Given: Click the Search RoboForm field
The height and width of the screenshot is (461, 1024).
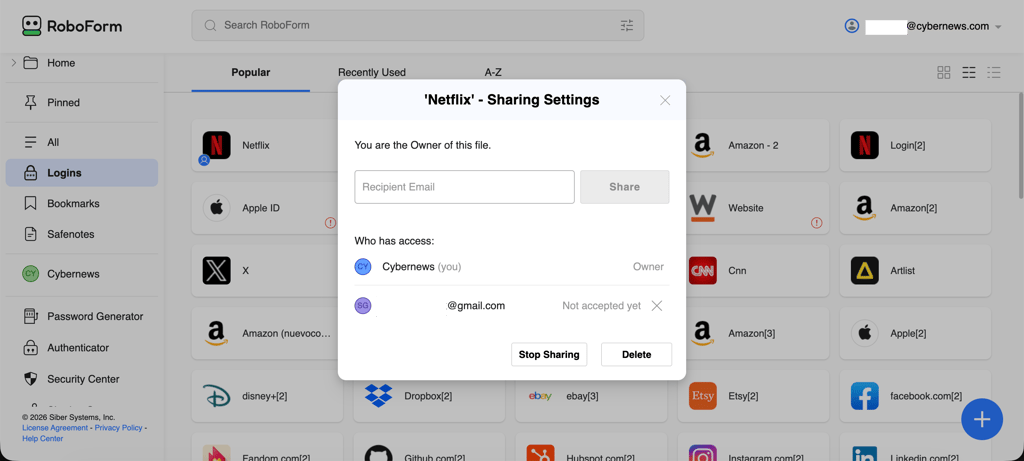Looking at the screenshot, I should click(x=418, y=25).
